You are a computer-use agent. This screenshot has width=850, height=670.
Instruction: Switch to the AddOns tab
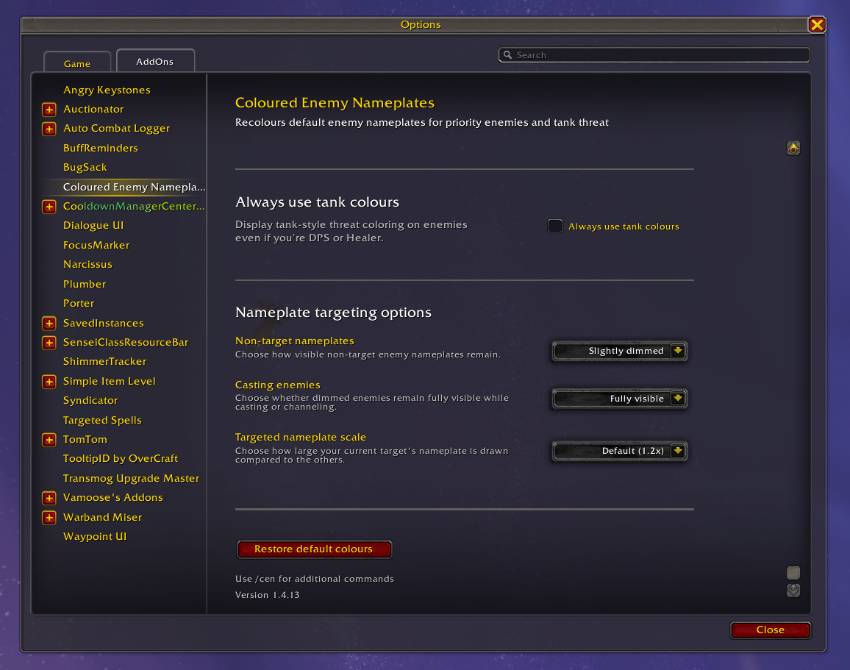point(155,61)
